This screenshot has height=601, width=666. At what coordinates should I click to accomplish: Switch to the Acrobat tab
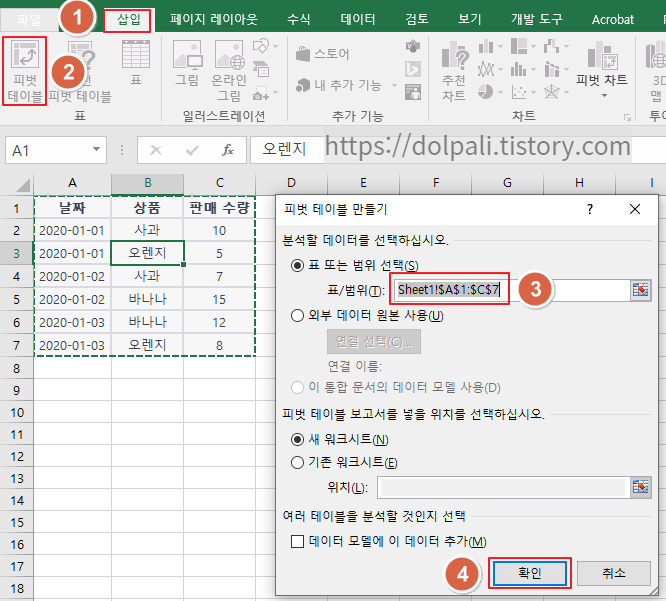point(613,20)
